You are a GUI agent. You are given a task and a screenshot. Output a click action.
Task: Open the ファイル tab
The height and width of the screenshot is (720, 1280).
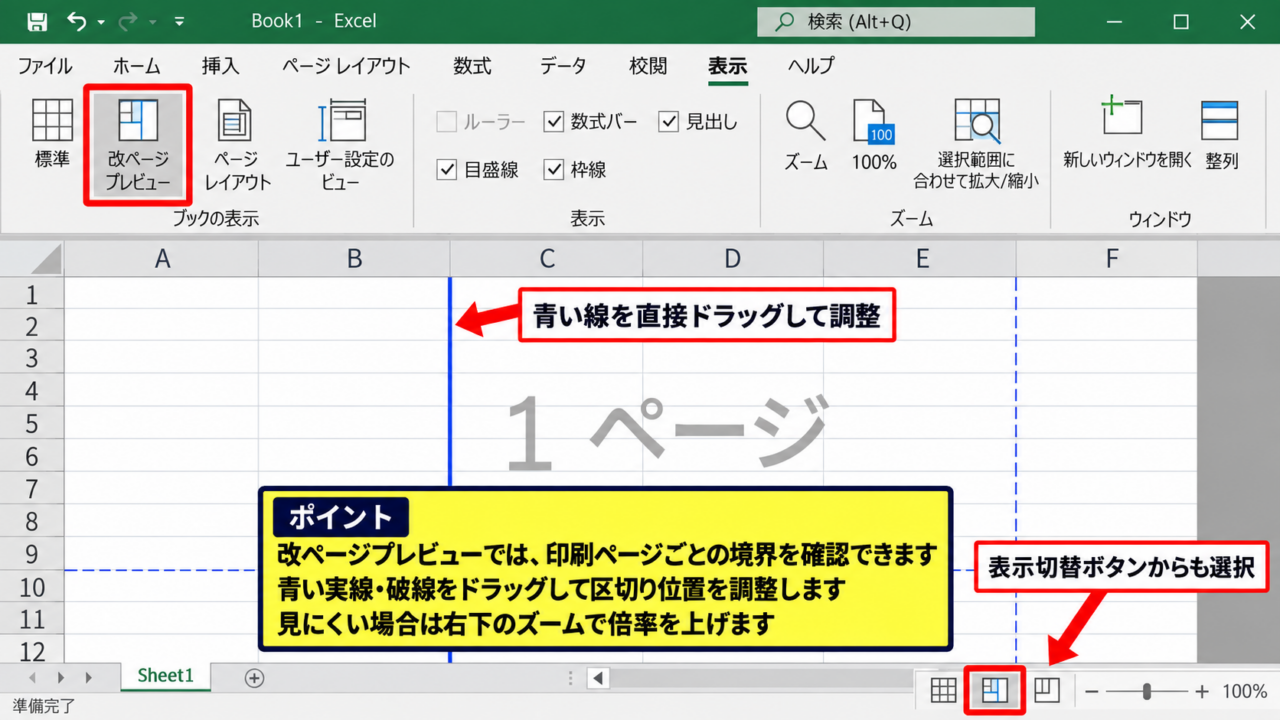(x=45, y=66)
